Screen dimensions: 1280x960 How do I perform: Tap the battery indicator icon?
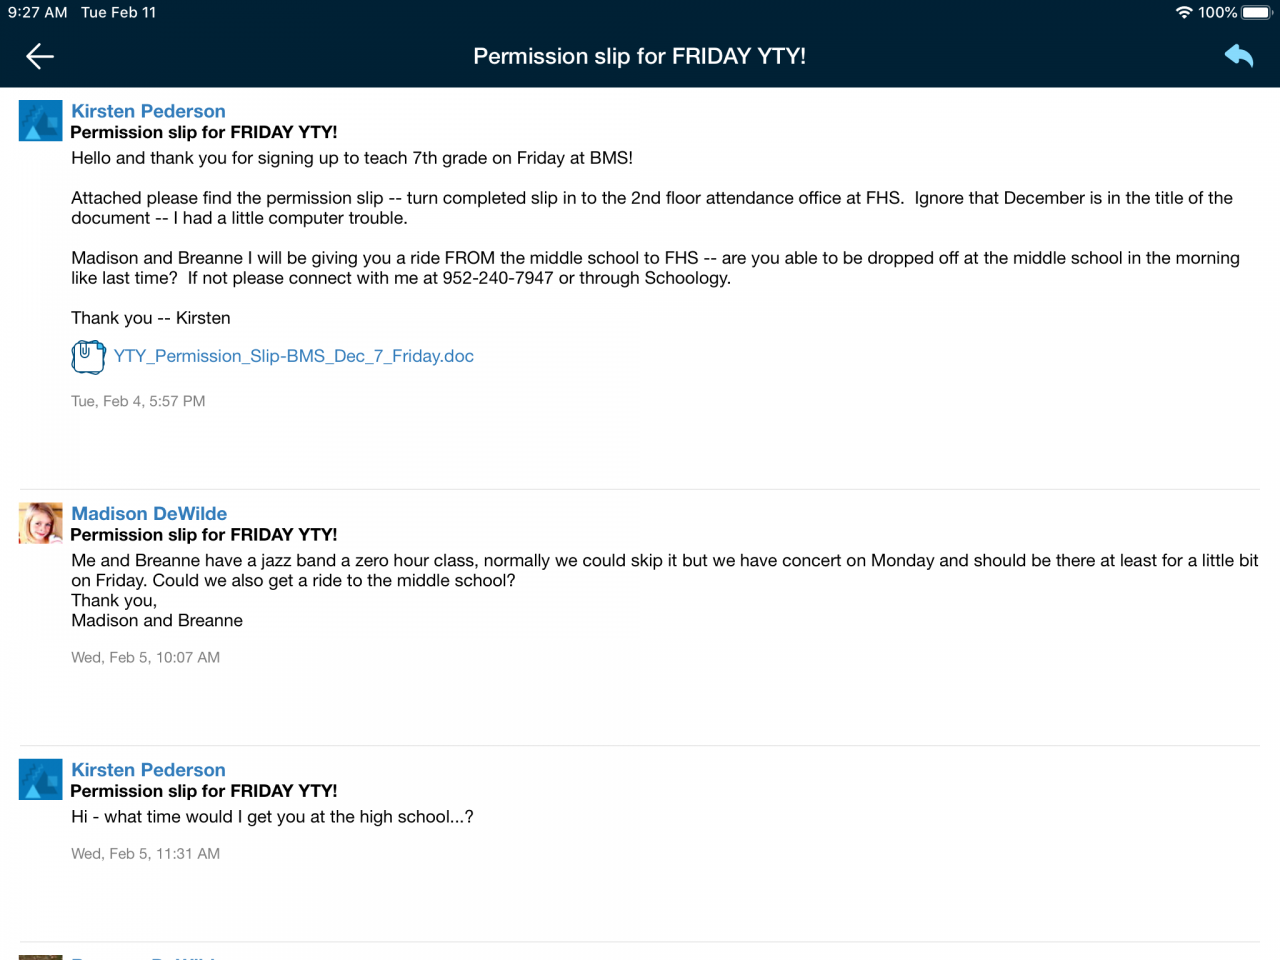tap(1256, 13)
